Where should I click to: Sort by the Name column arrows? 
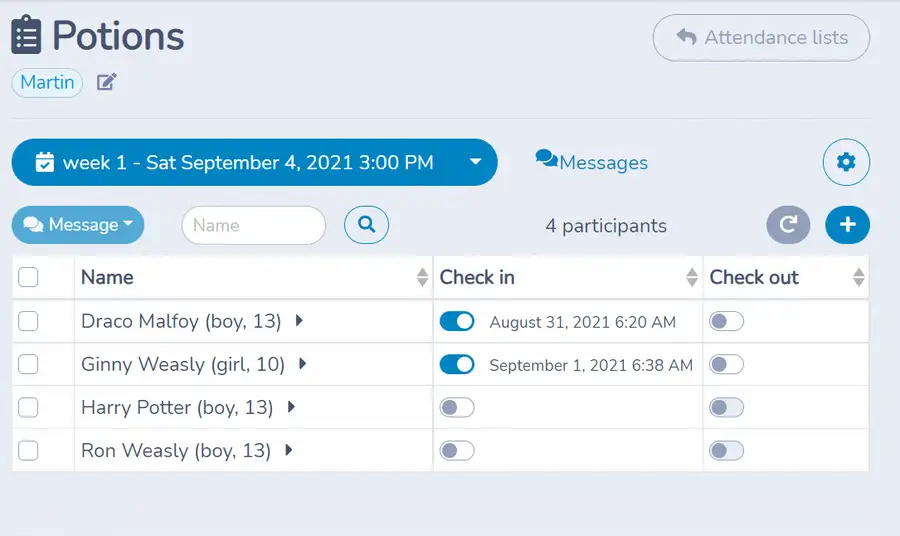coord(422,277)
